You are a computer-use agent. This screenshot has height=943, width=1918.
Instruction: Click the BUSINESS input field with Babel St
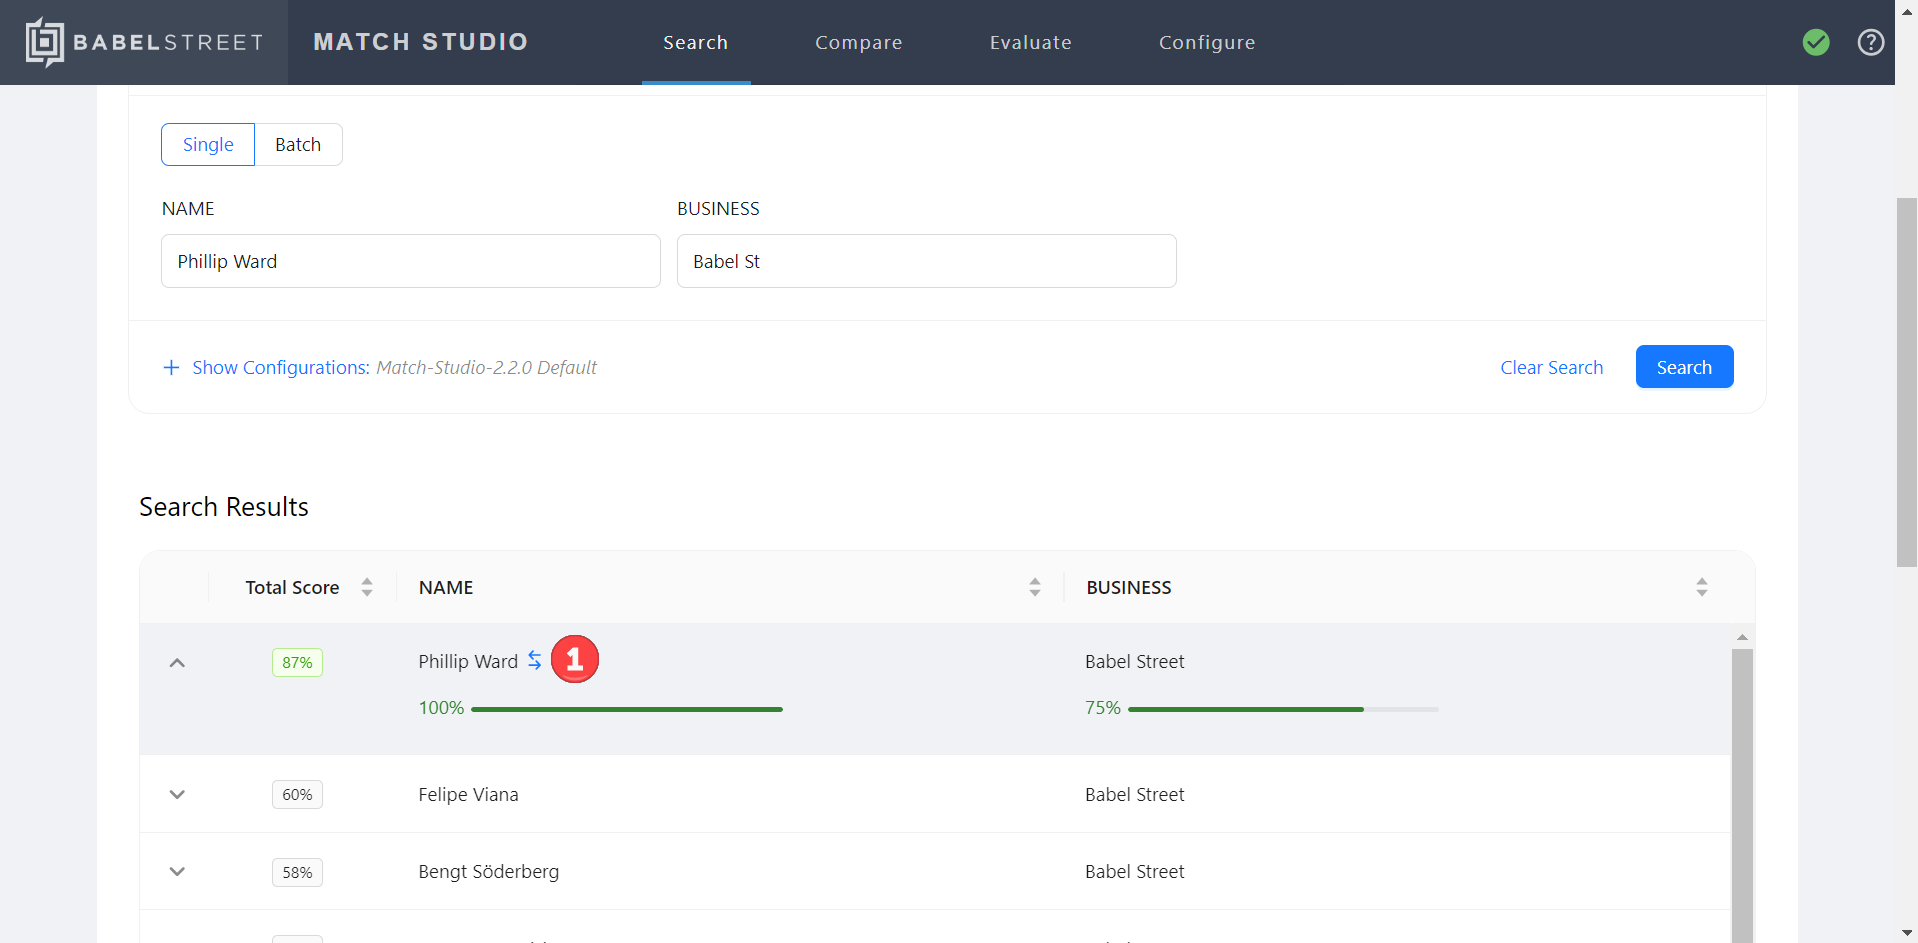coord(927,261)
